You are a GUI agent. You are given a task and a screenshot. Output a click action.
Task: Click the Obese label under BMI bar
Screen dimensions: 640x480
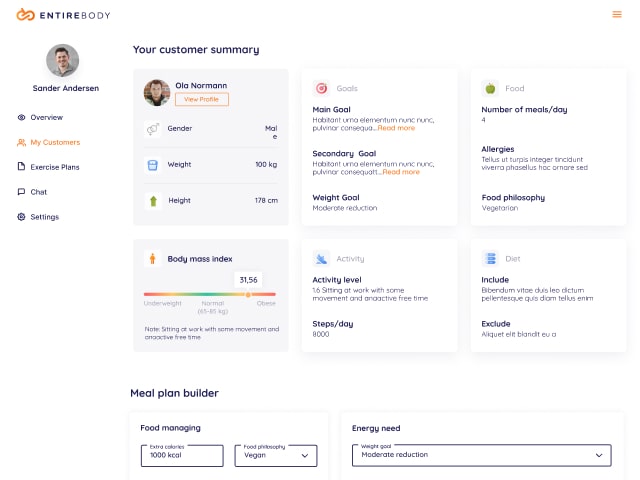[266, 303]
